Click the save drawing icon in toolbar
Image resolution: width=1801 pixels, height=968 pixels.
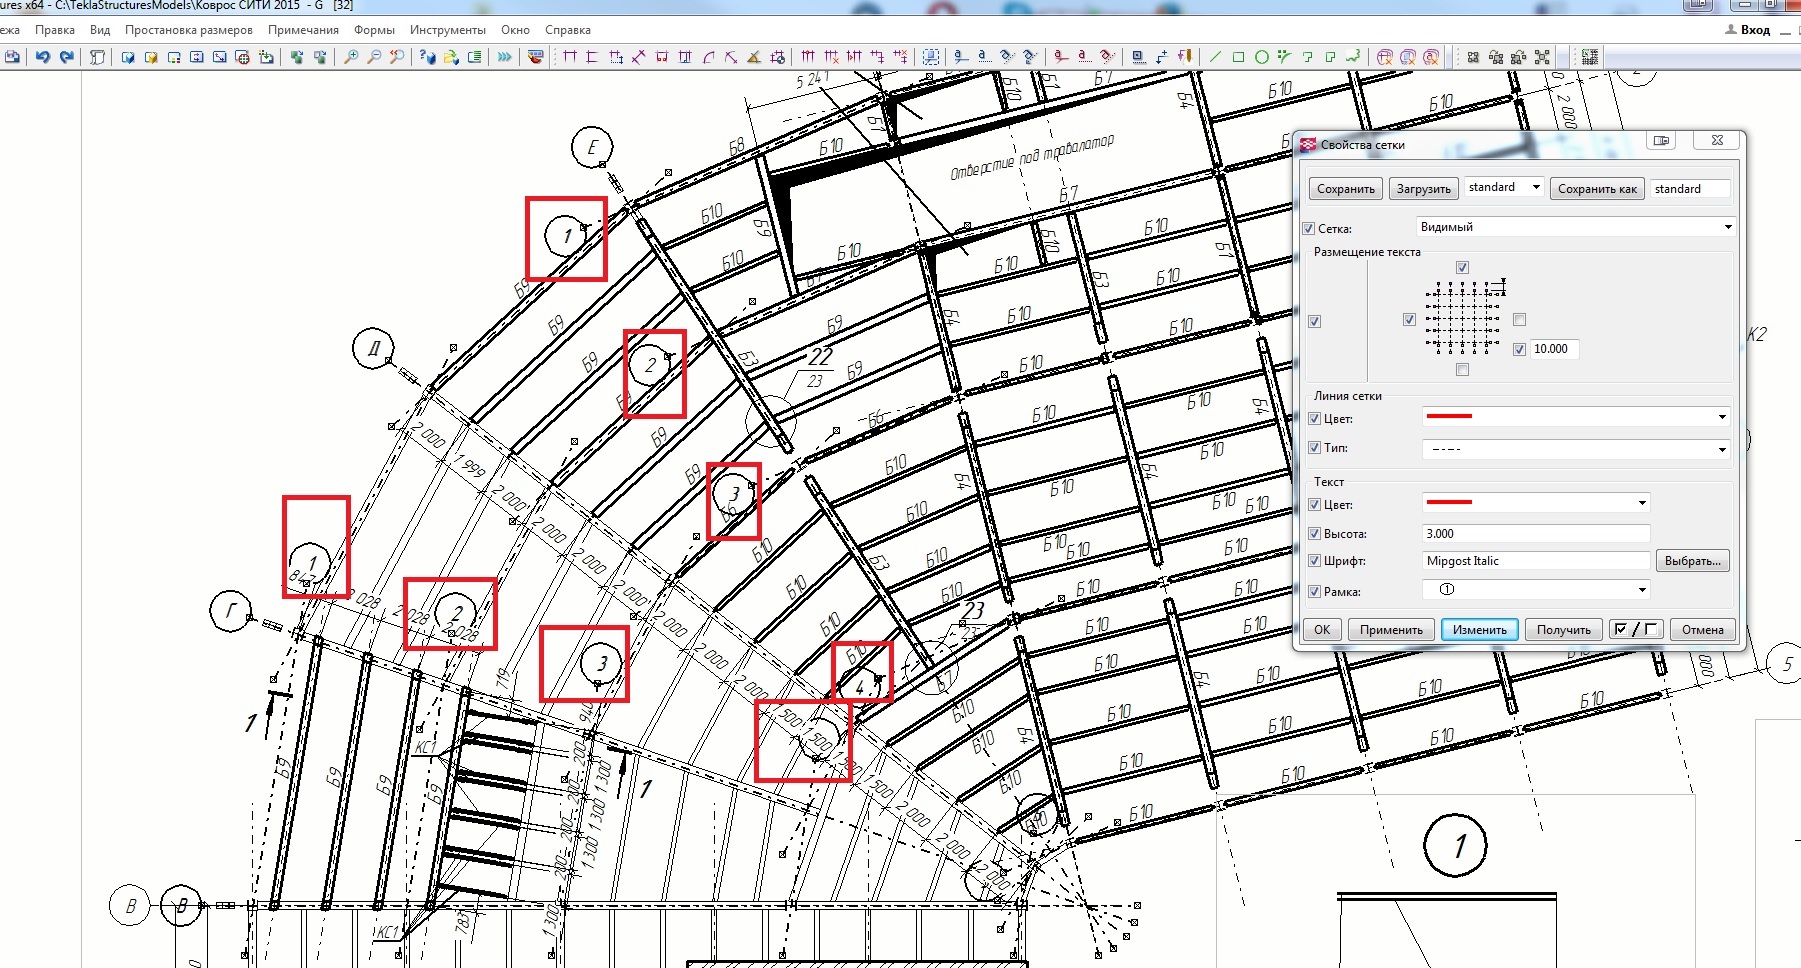pos(12,57)
